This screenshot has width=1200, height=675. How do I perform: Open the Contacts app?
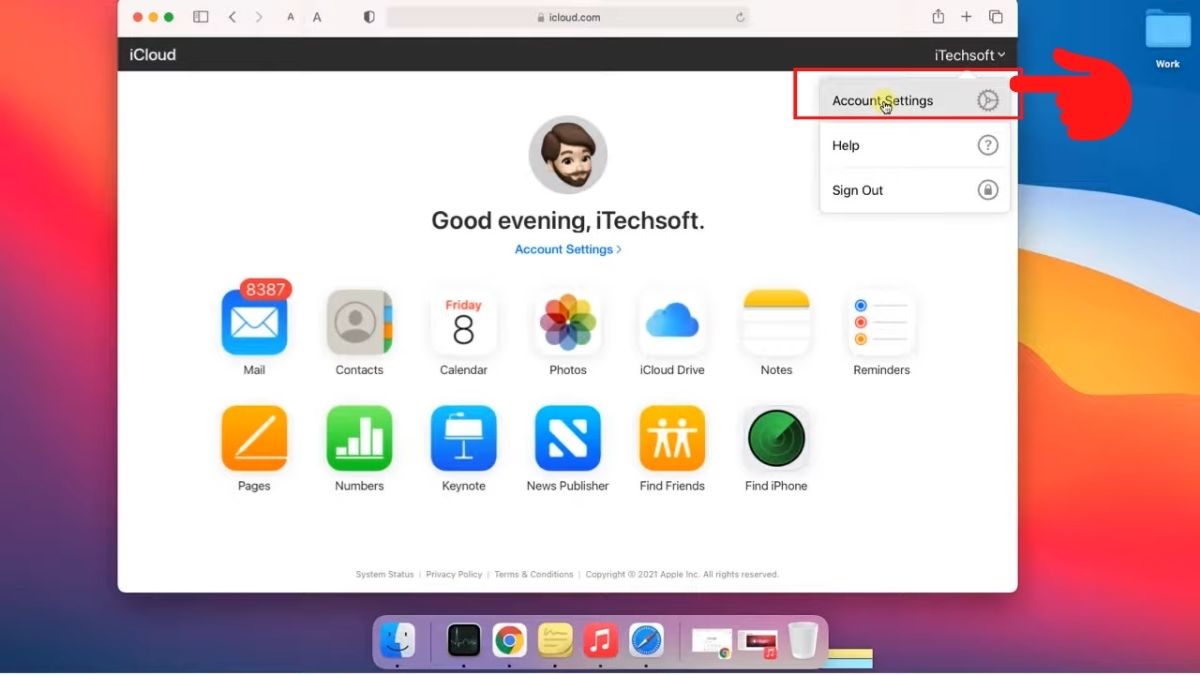pyautogui.click(x=359, y=322)
